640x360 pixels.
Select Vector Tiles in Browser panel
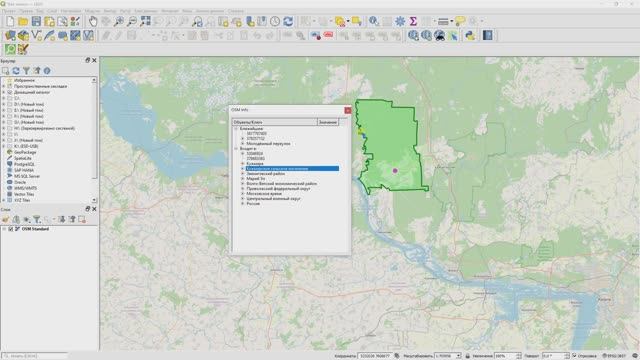[x=24, y=194]
